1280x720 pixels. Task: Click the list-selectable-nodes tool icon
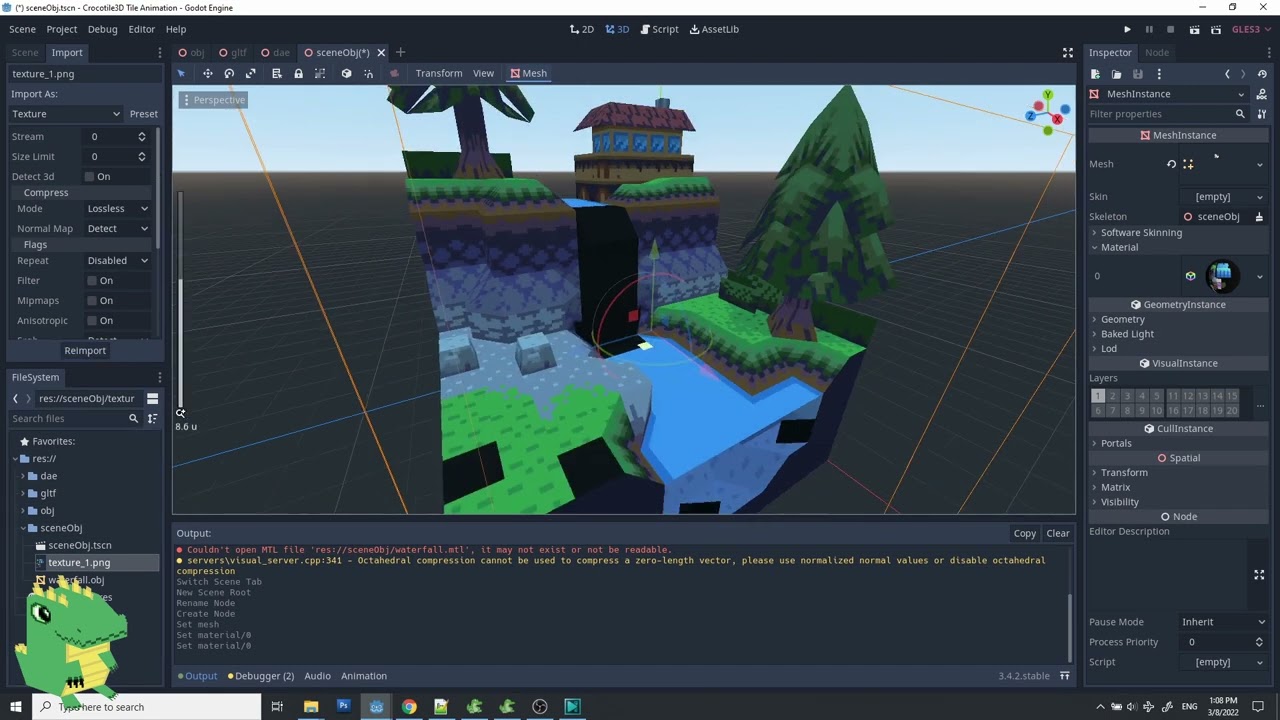pos(277,73)
